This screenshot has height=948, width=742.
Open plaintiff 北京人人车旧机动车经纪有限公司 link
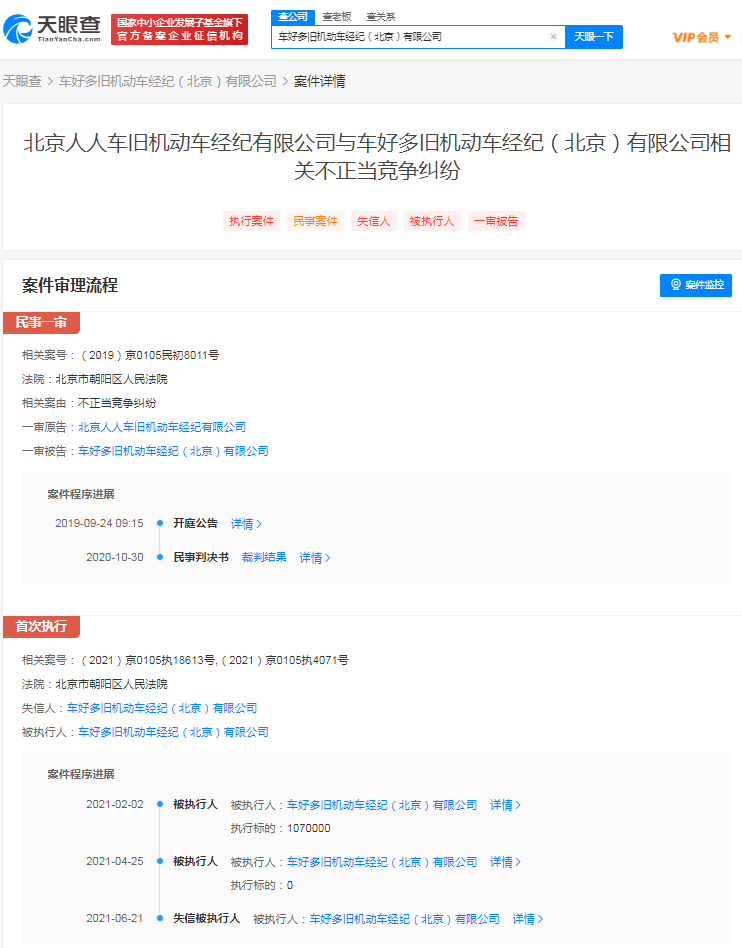[162, 427]
